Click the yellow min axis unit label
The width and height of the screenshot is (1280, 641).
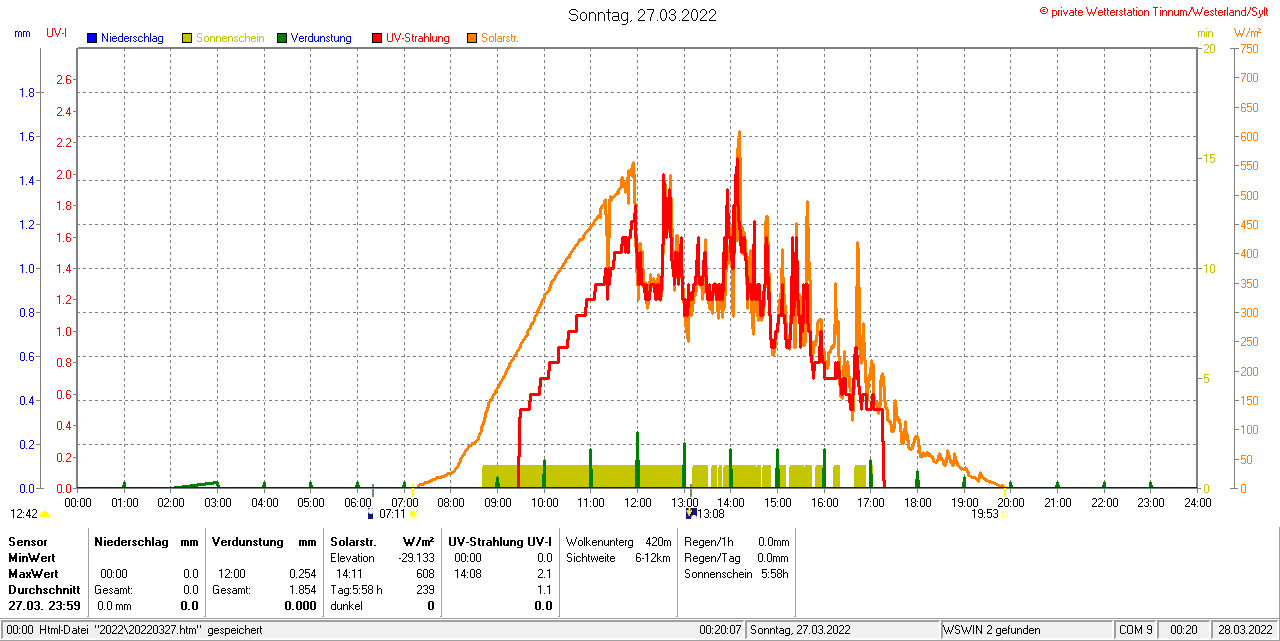(1205, 33)
